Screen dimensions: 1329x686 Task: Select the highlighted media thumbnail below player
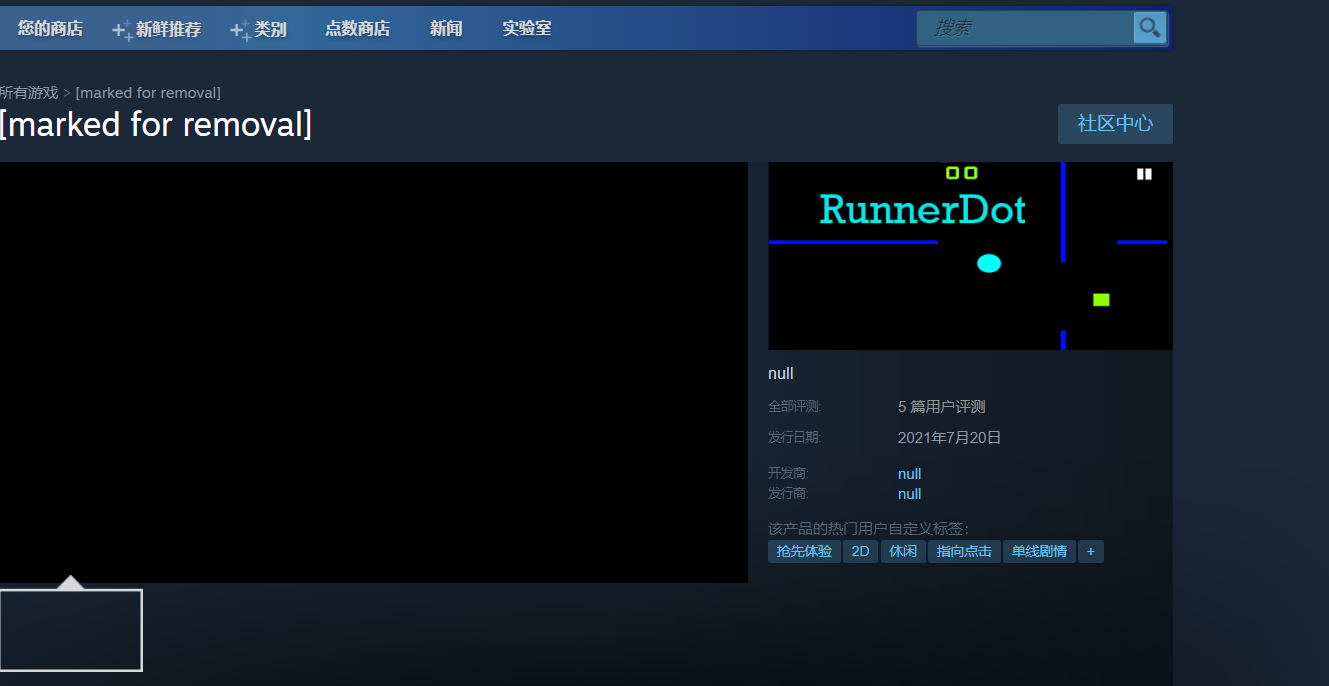[71, 630]
